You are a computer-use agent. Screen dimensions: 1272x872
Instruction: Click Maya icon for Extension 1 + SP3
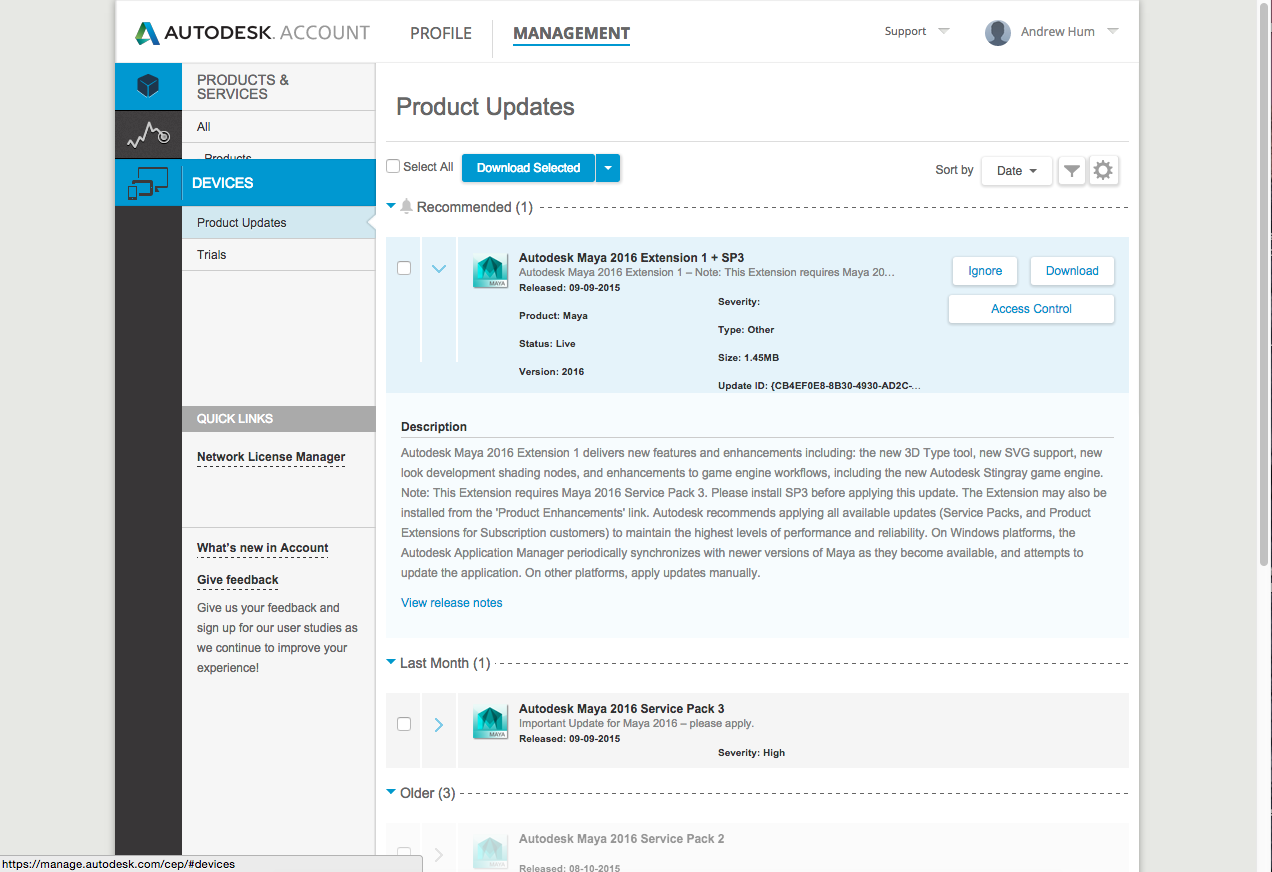coord(490,272)
